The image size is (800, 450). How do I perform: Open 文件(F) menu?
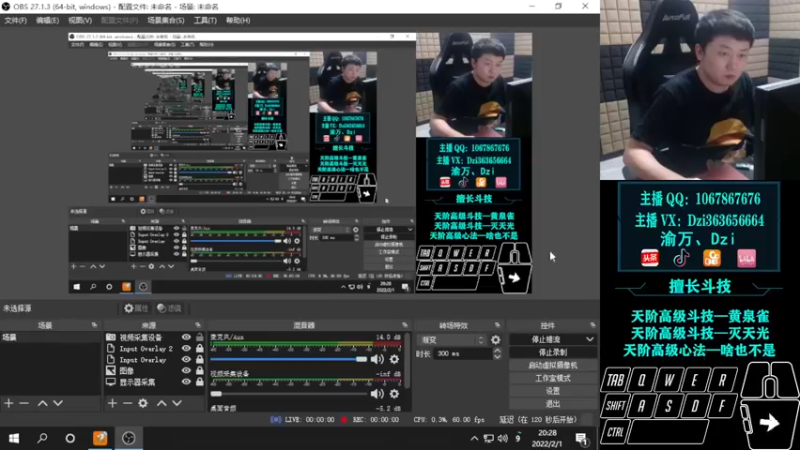click(15, 20)
